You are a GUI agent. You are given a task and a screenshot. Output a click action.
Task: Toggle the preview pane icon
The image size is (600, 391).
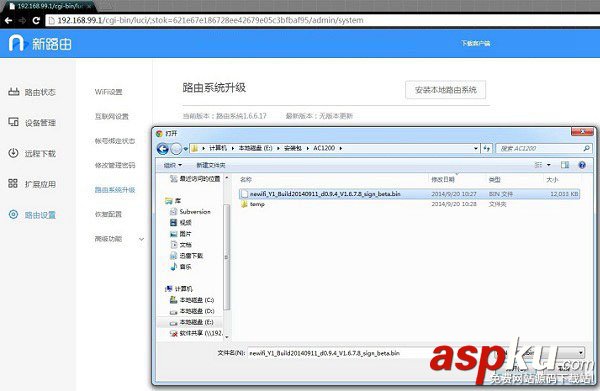(565, 165)
